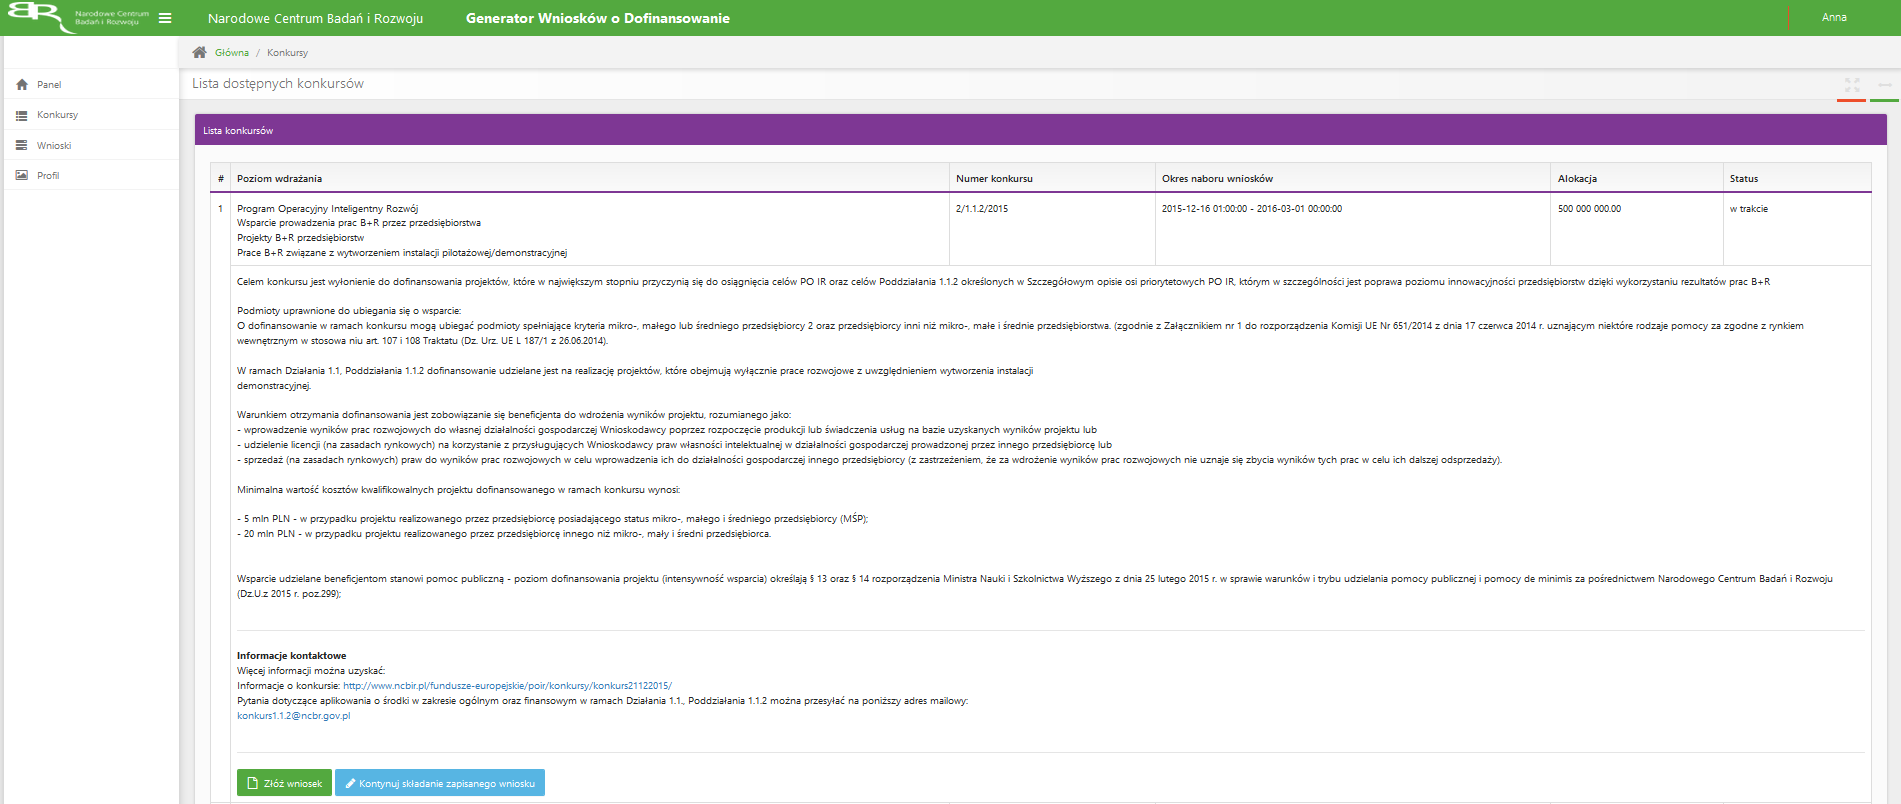Click the Konkursy list icon in sidebar
The height and width of the screenshot is (804, 1901).
[22, 115]
